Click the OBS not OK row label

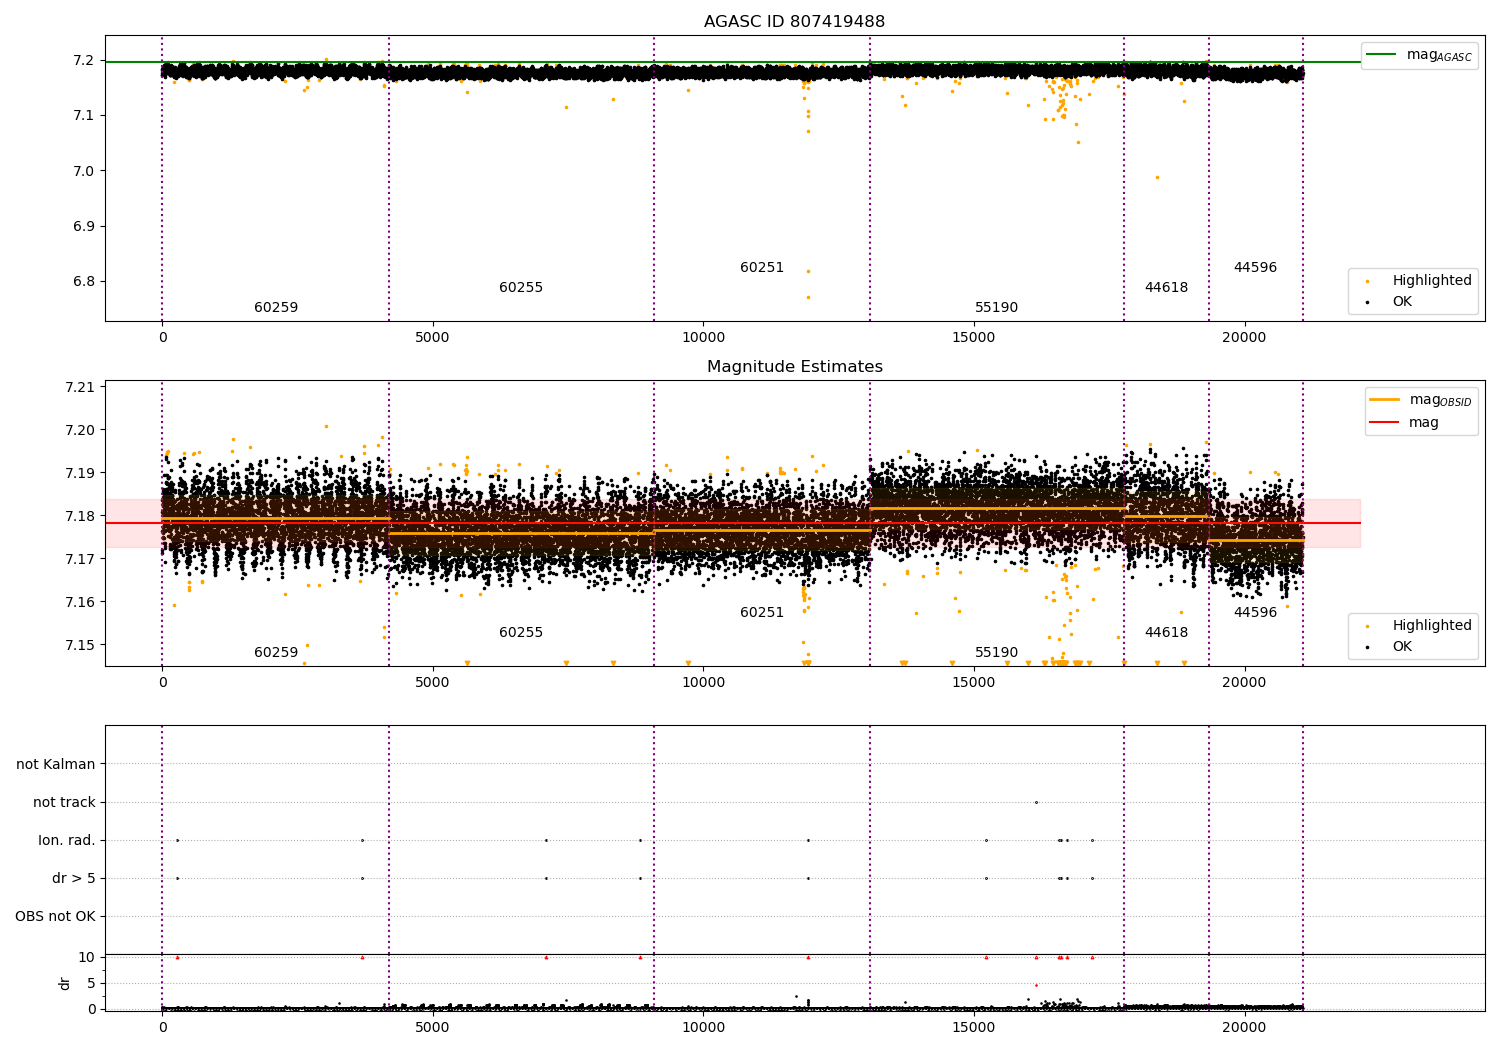(x=56, y=916)
